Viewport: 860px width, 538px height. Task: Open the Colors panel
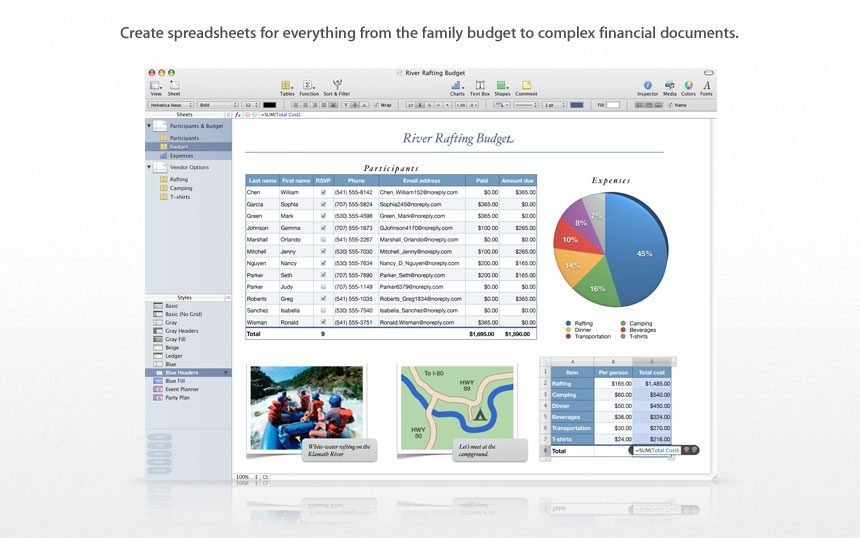688,88
